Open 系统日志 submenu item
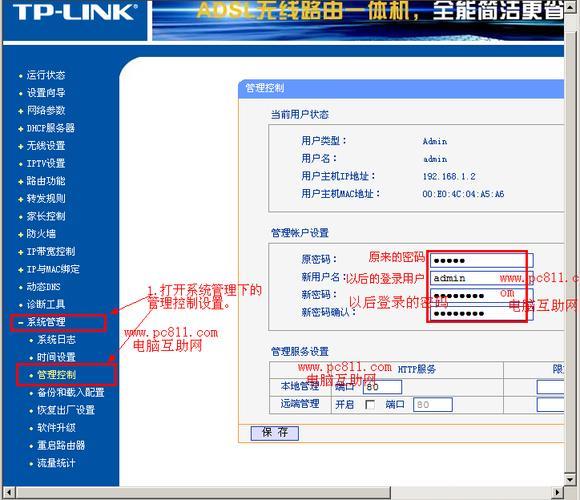Viewport: 580px width, 500px height. coord(56,339)
